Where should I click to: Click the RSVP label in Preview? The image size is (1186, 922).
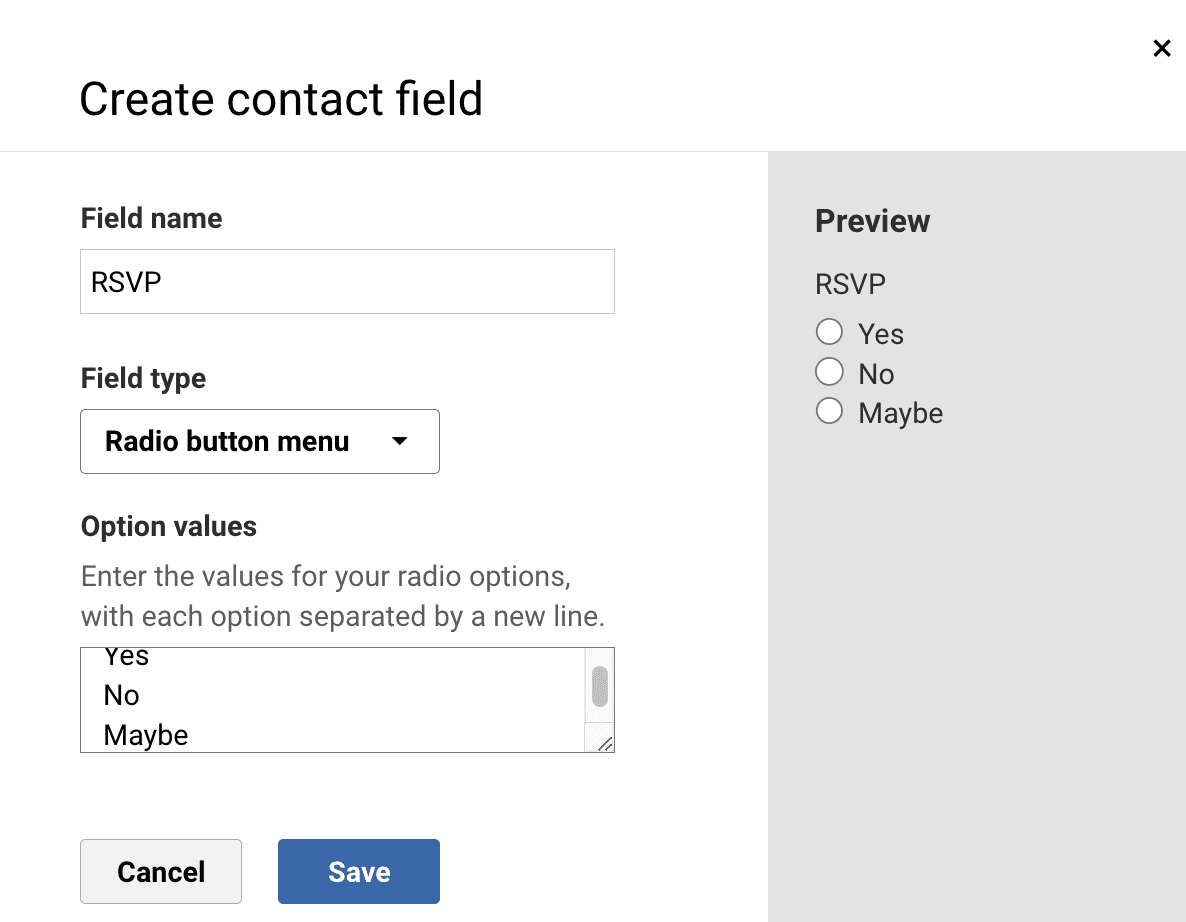[850, 285]
